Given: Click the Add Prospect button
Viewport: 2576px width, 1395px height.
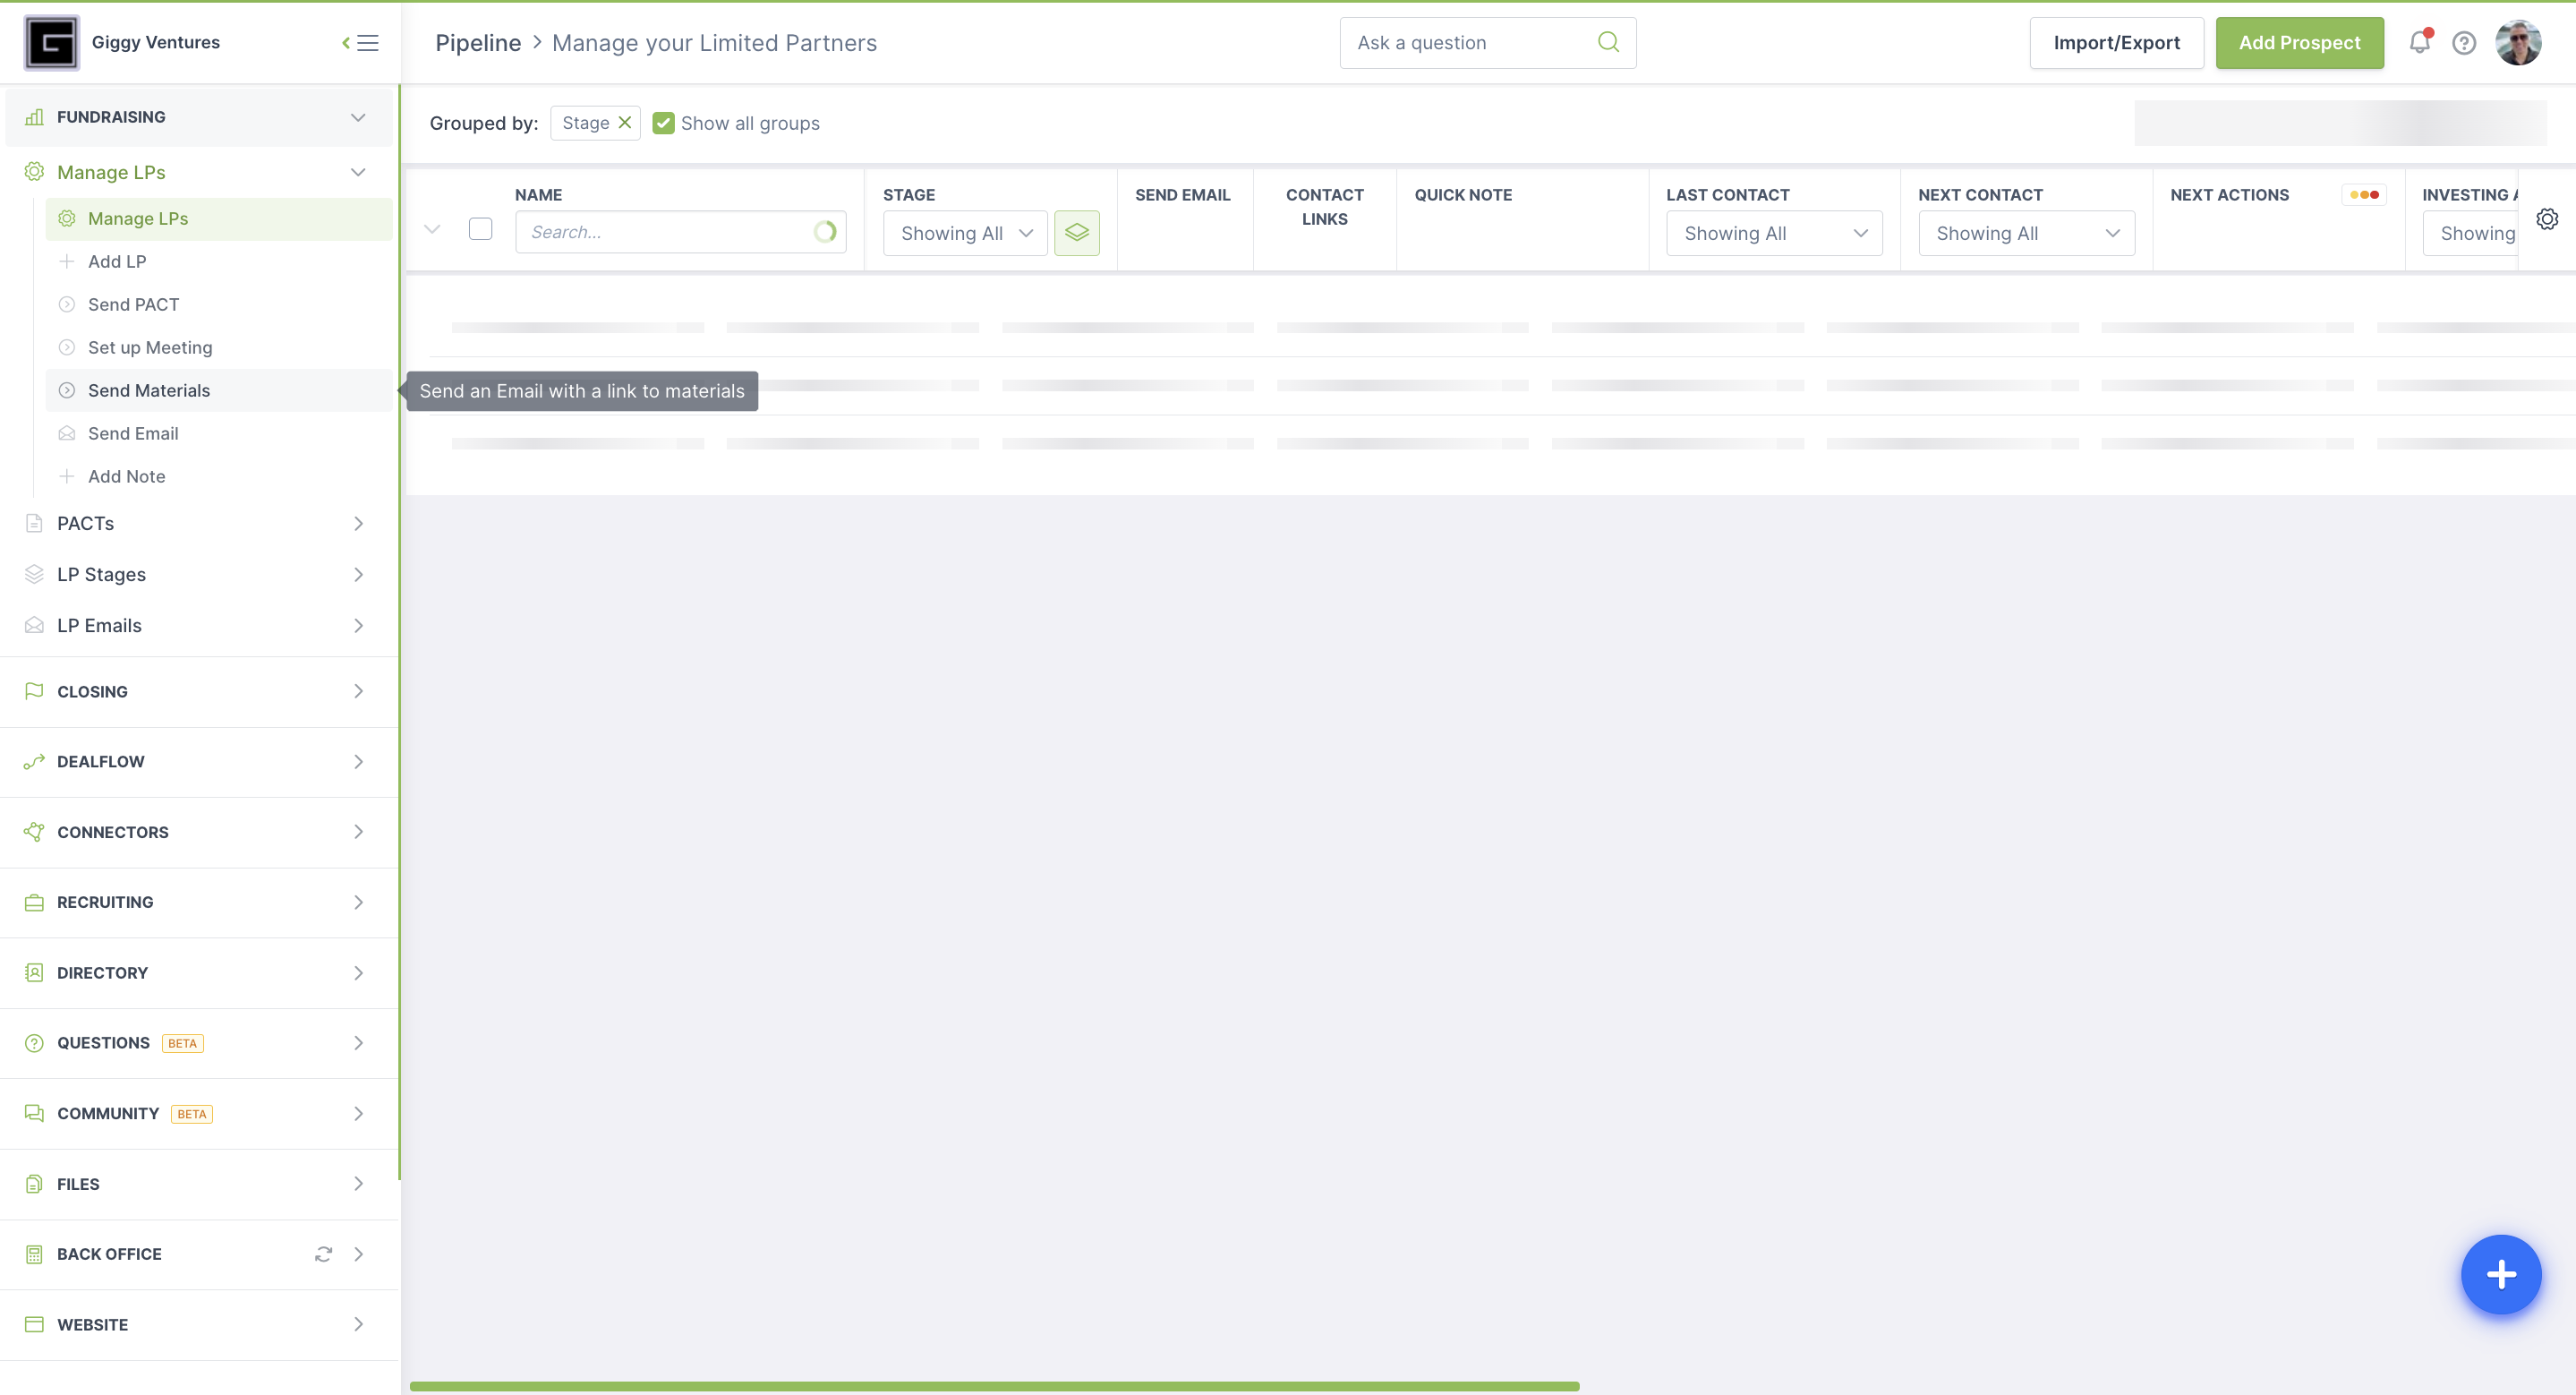Looking at the screenshot, I should point(2299,41).
